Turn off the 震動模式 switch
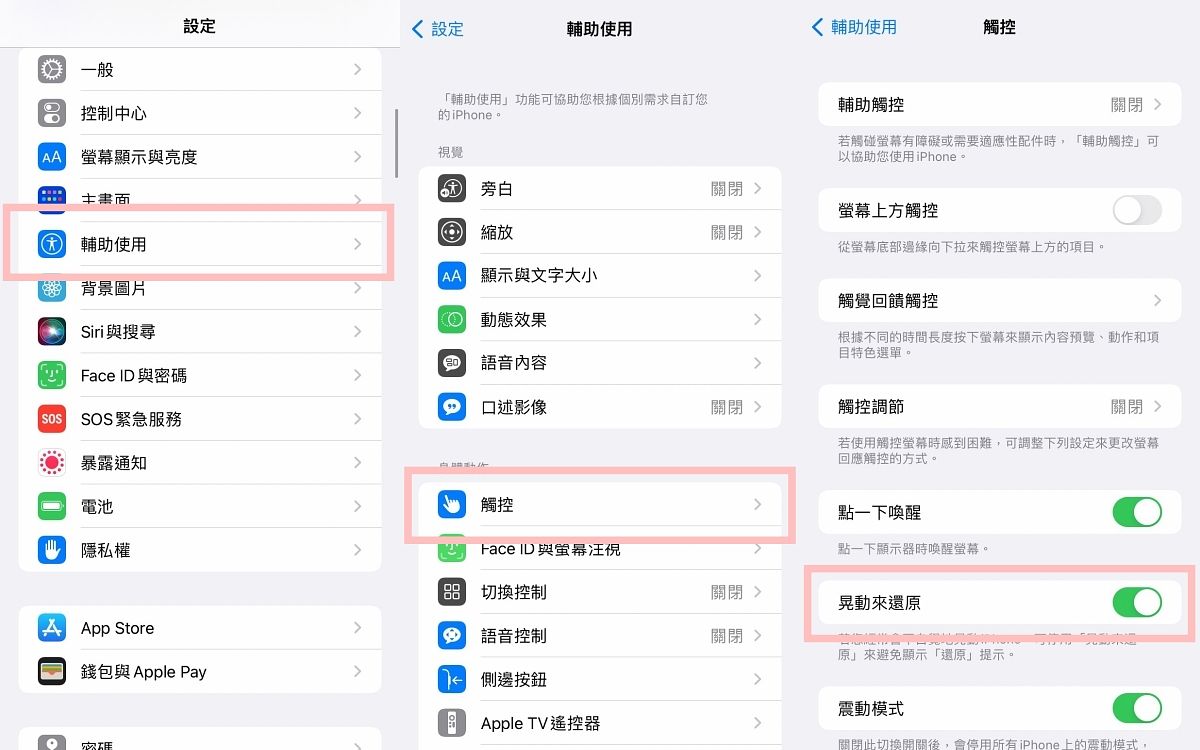This screenshot has width=1200, height=750. point(1137,709)
